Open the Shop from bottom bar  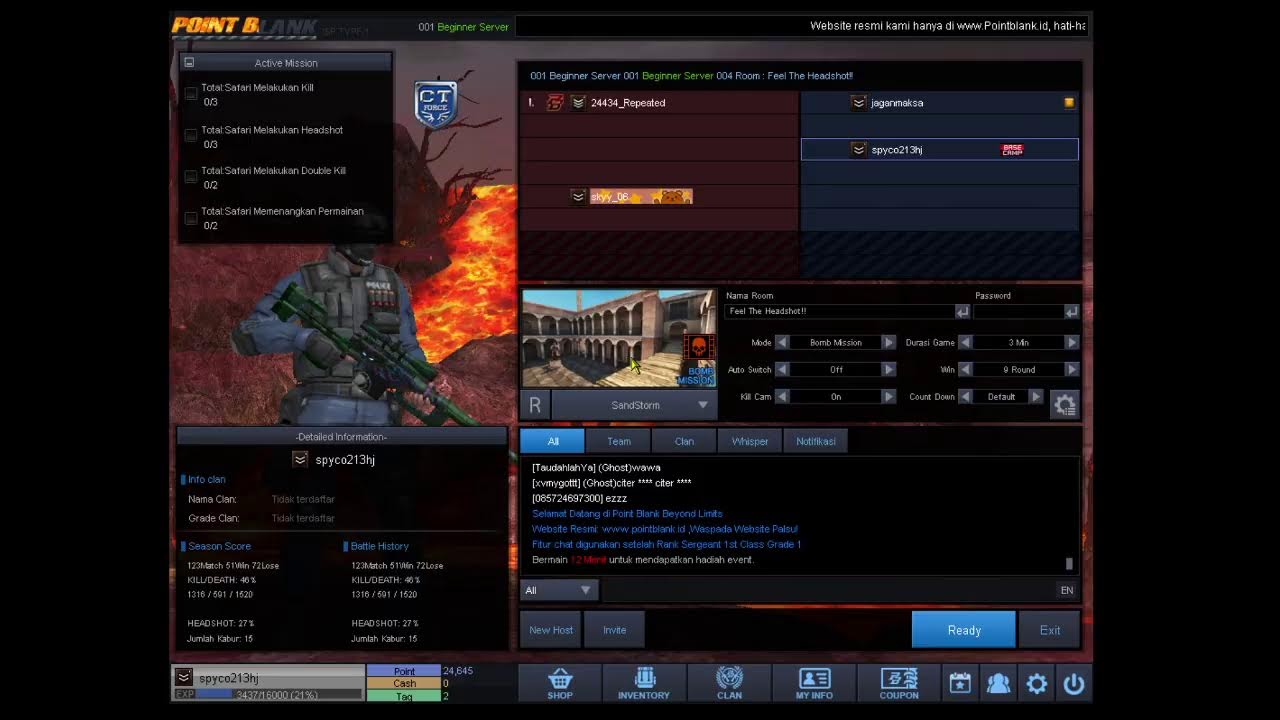[x=560, y=683]
